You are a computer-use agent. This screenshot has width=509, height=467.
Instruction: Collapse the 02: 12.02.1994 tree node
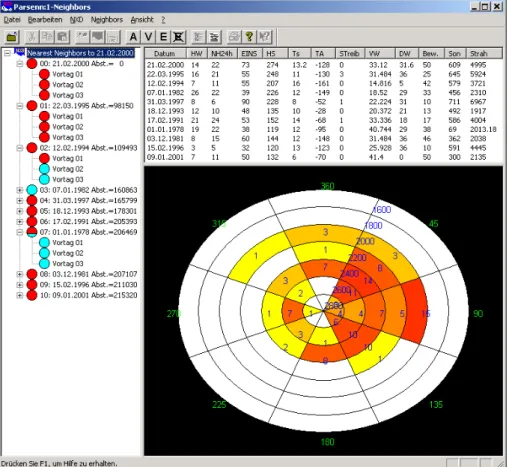(20, 148)
